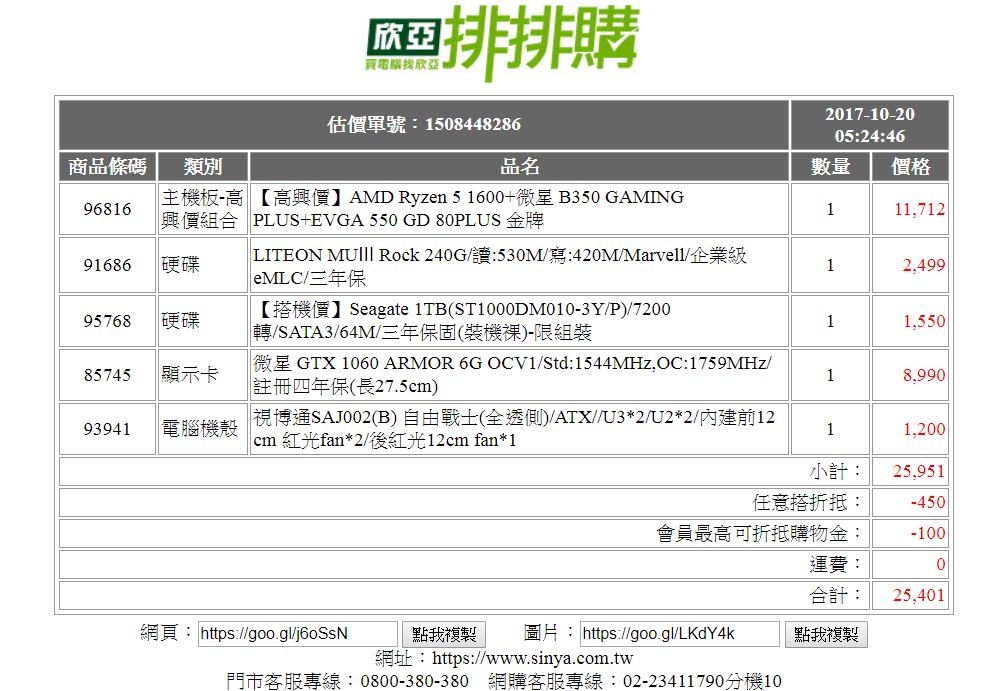Screen dimensions: 986x691
Task: Click the 價格 column header
Action: click(x=910, y=167)
